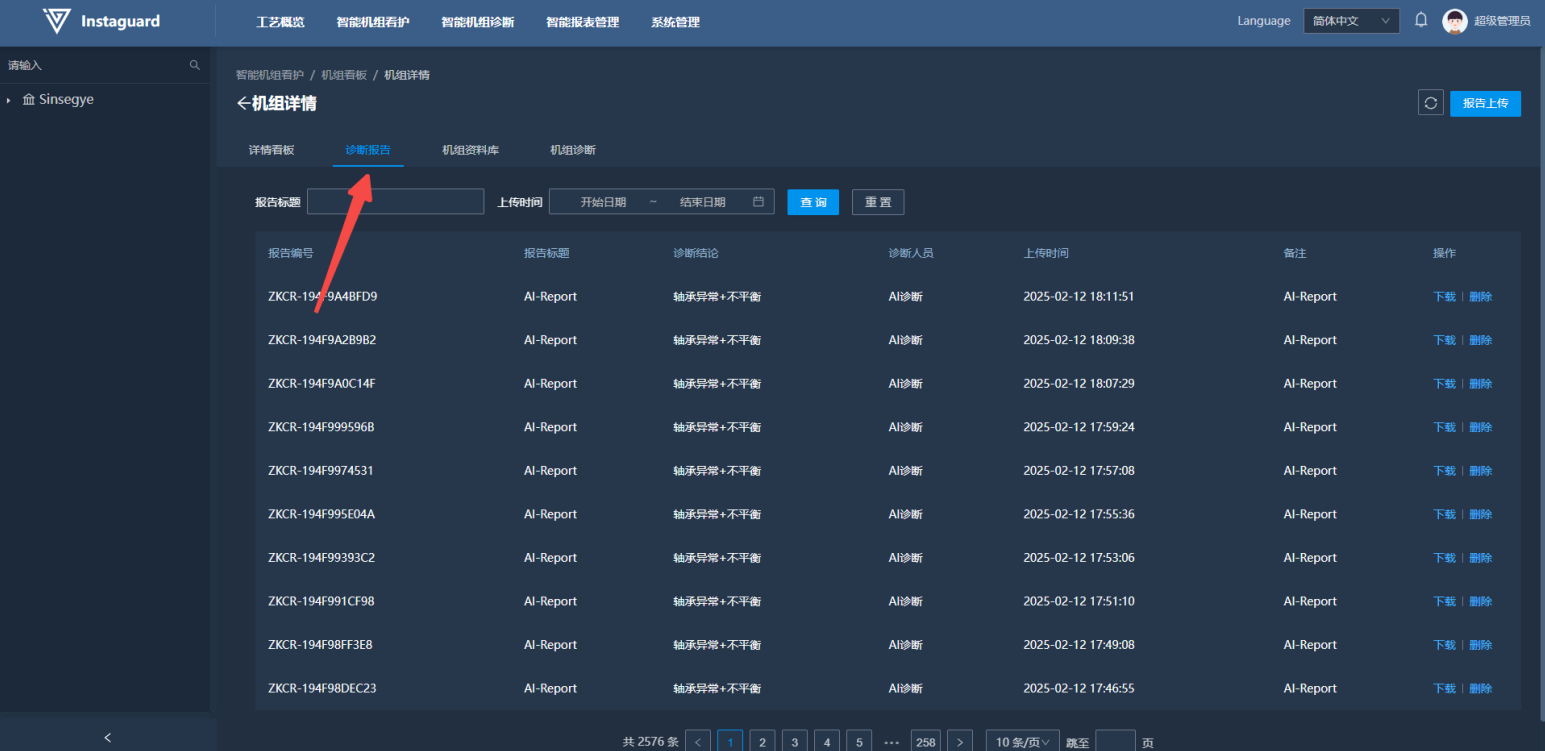
Task: Click the notification bell icon
Action: pyautogui.click(x=1420, y=20)
